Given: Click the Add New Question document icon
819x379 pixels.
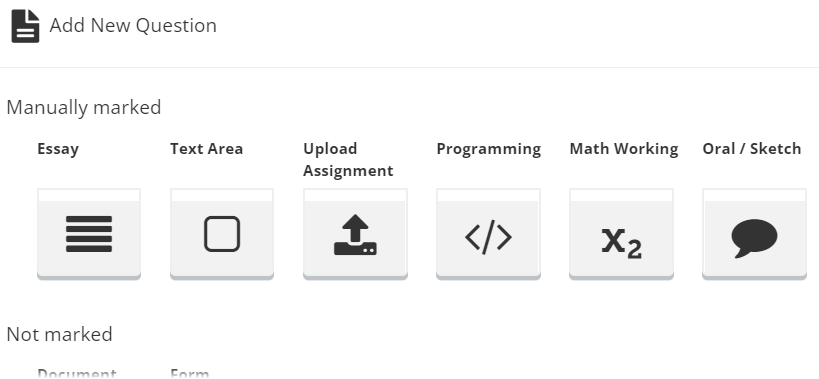Looking at the screenshot, I should (x=25, y=26).
